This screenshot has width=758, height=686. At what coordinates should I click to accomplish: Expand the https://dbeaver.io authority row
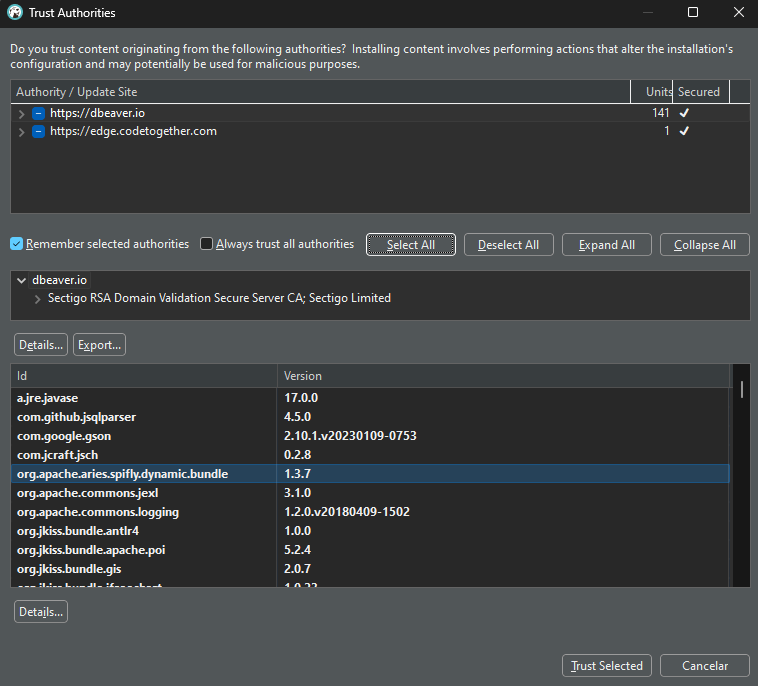pos(21,114)
